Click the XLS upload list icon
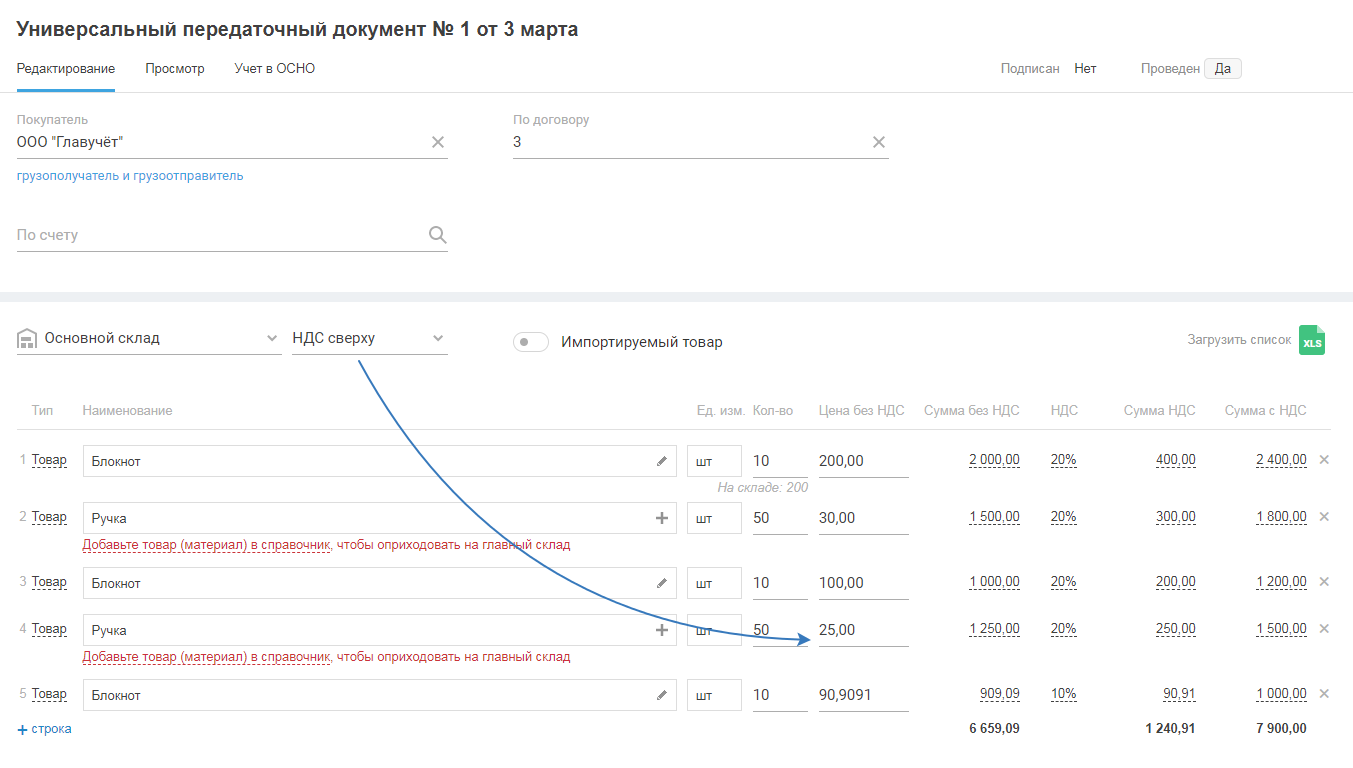Screen dimensions: 1353x768 1311,340
